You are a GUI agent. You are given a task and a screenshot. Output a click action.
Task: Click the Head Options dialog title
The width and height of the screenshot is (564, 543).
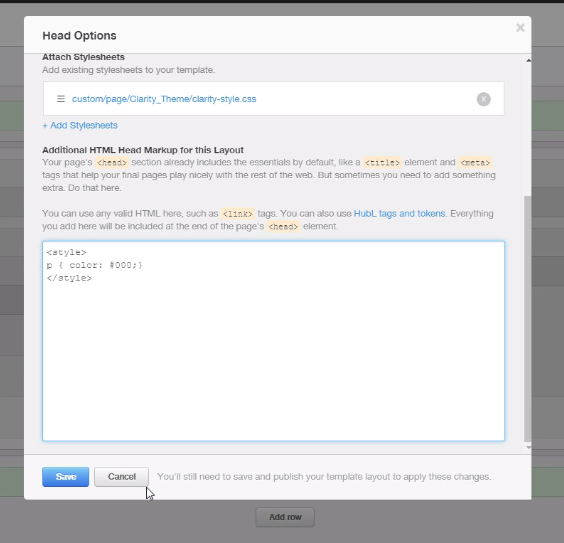click(x=79, y=36)
